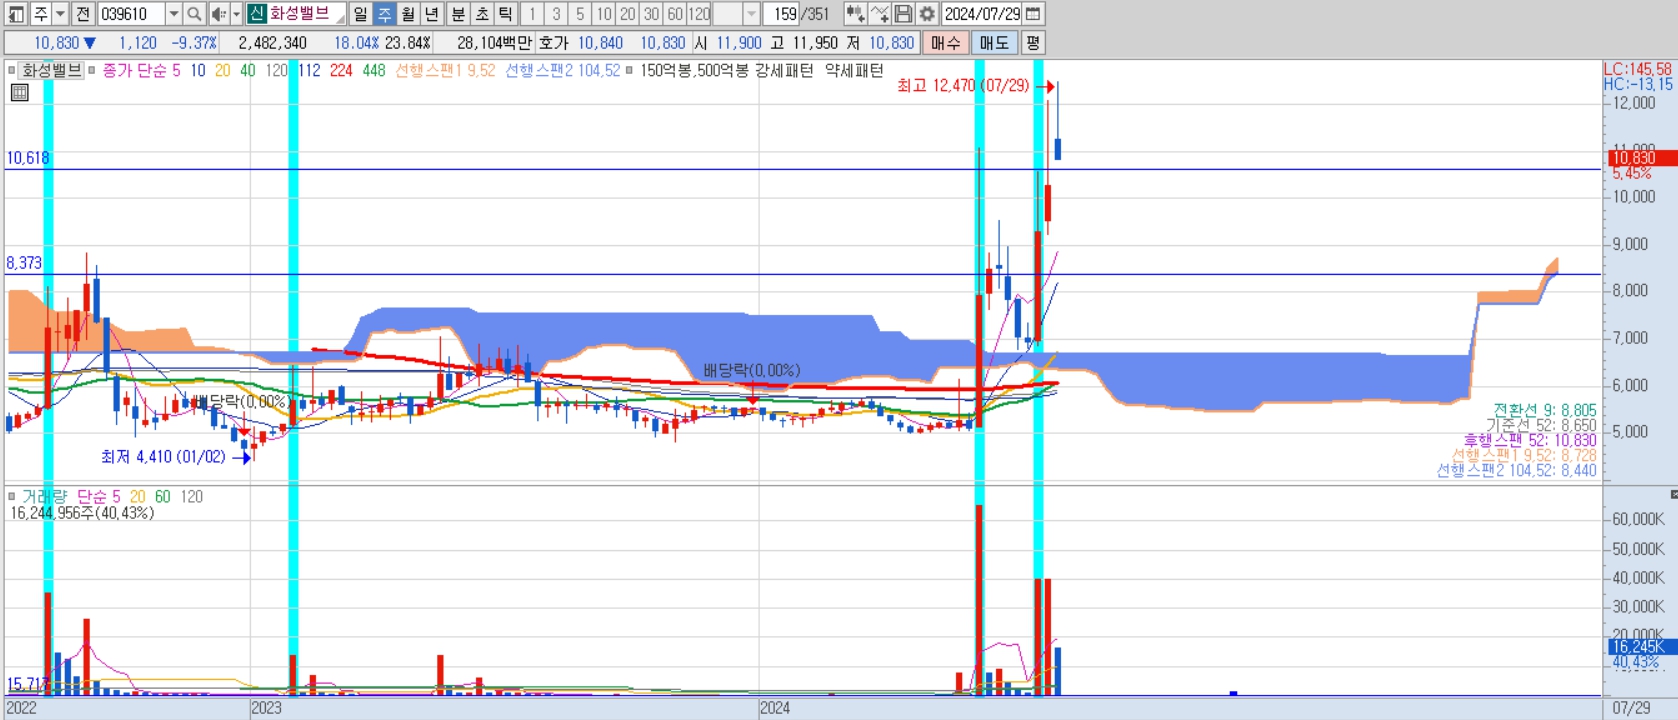Click the 전 button beside stock code
The height and width of the screenshot is (720, 1678).
pyautogui.click(x=83, y=14)
